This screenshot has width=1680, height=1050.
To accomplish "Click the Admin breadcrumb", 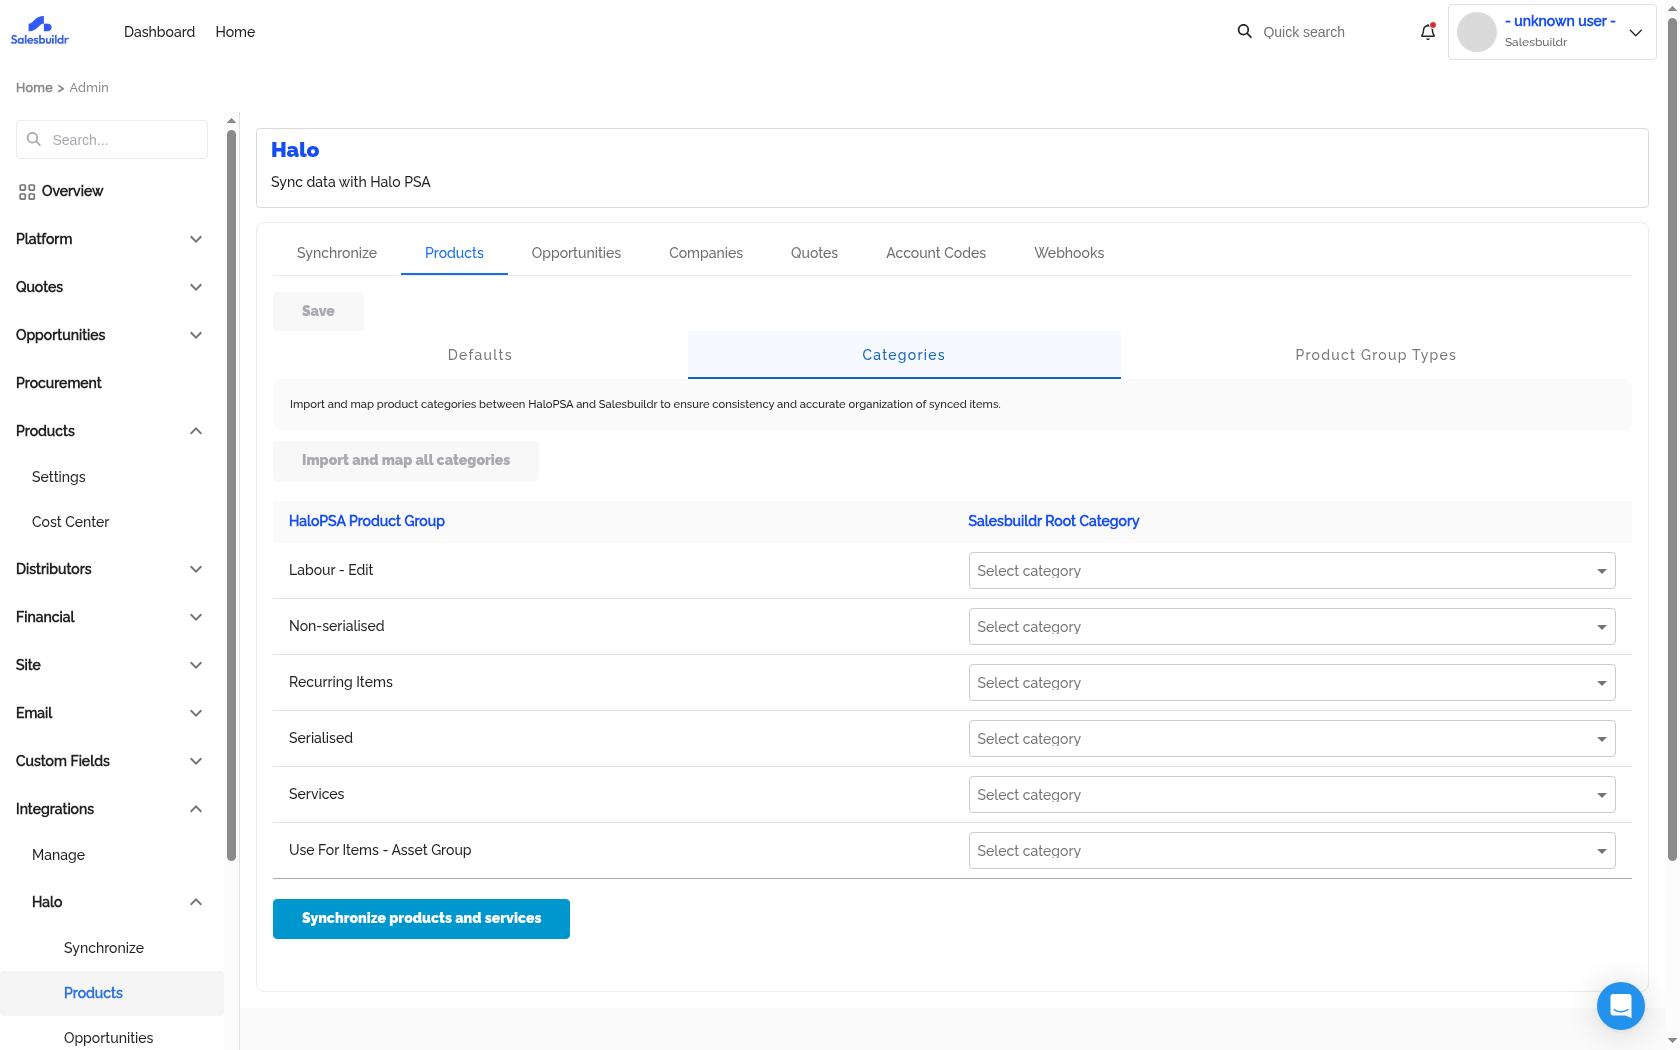I will point(89,88).
